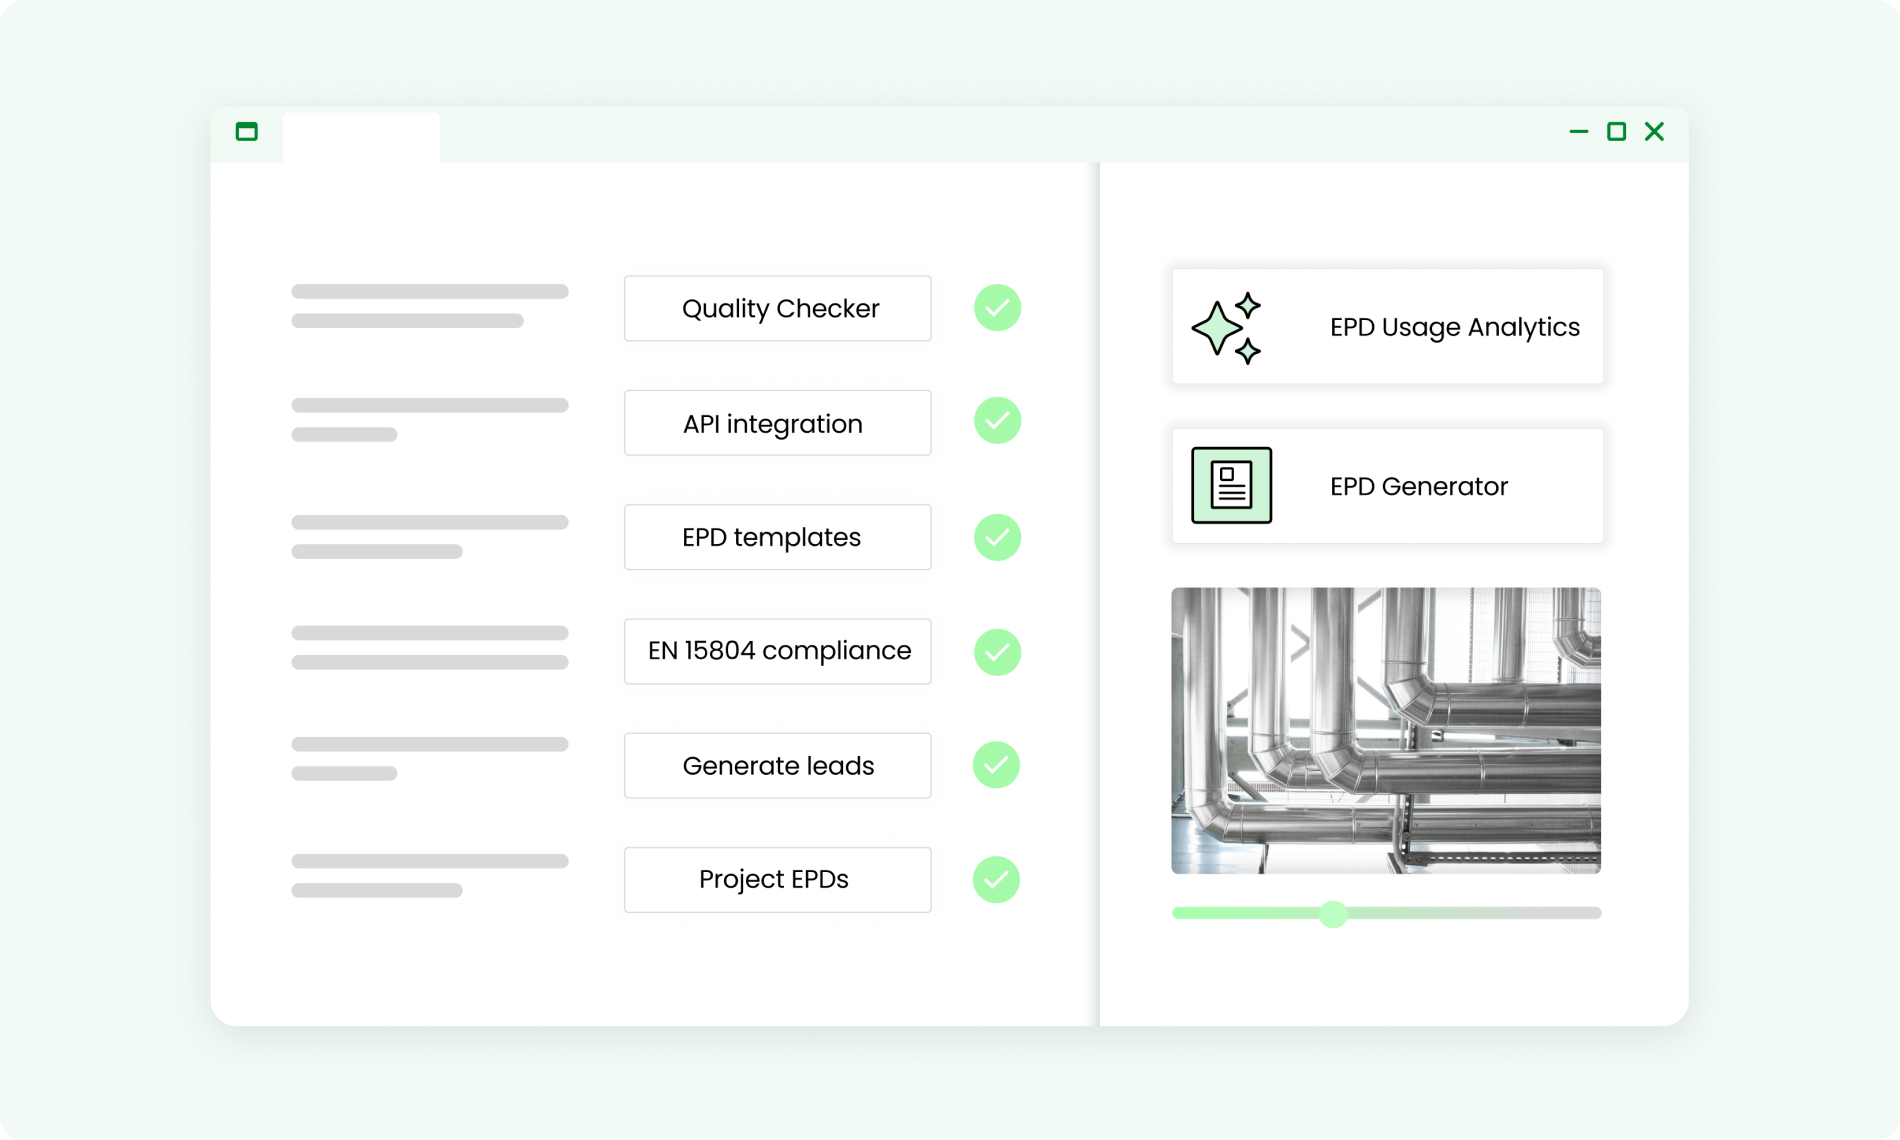Viewport: 1900px width, 1140px height.
Task: Select the Quality Checker menu entry
Action: (777, 308)
